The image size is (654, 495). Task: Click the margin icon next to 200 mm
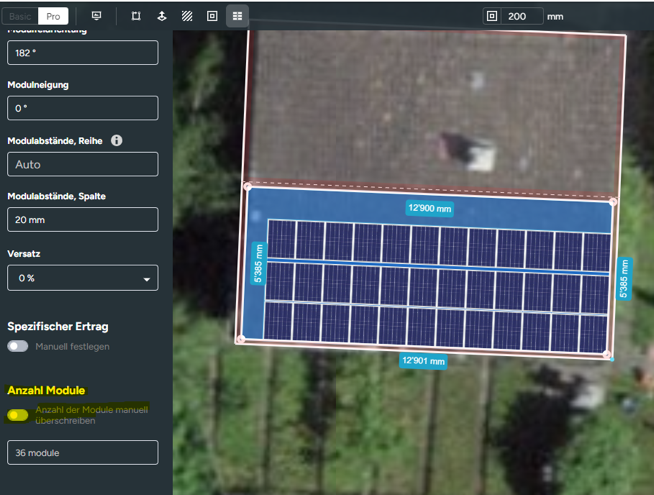(x=491, y=16)
